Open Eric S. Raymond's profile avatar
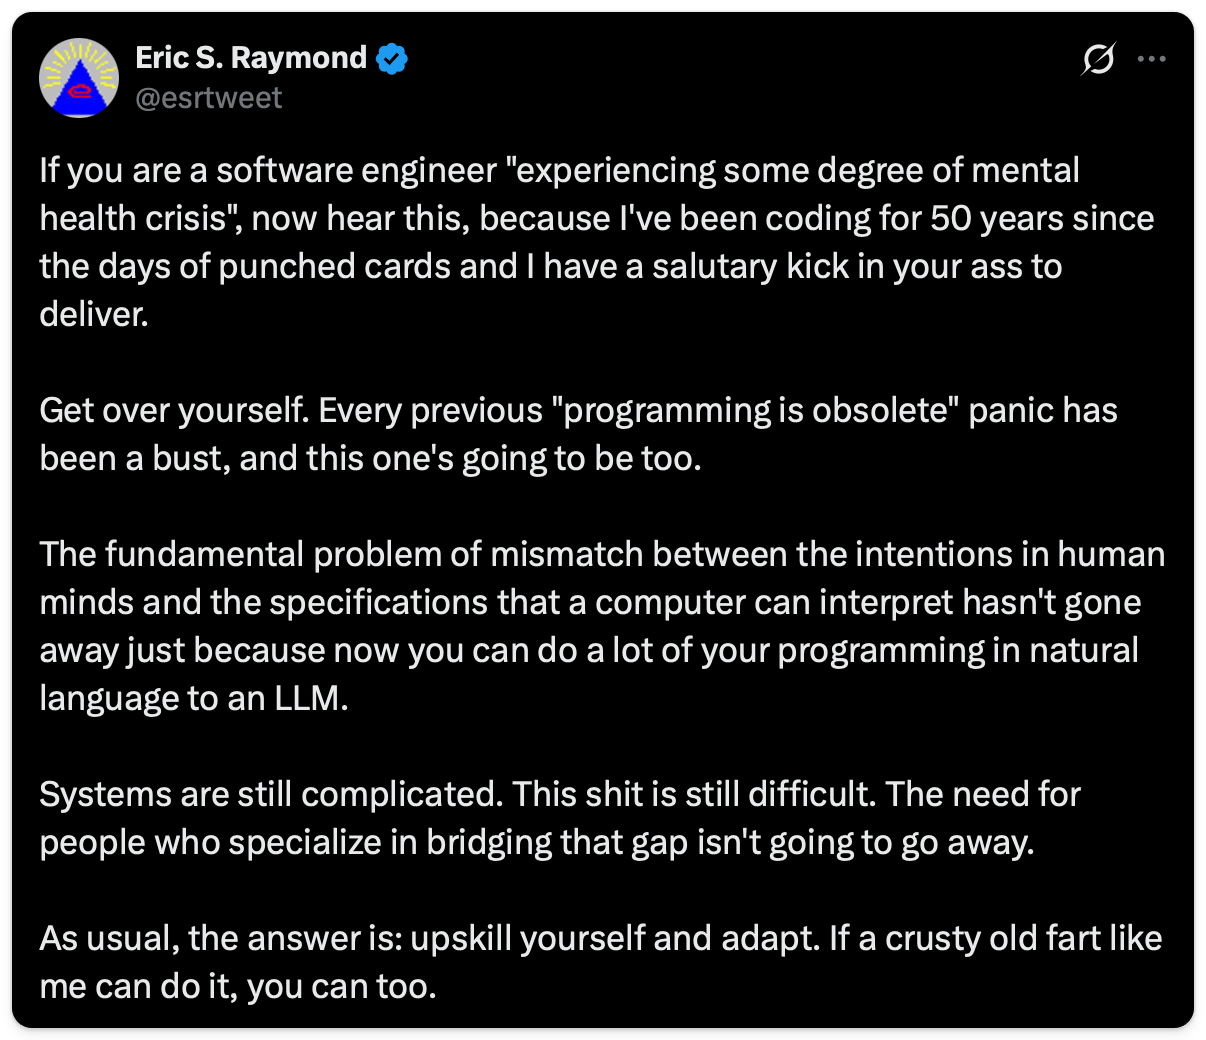1206x1040 pixels. click(x=79, y=78)
